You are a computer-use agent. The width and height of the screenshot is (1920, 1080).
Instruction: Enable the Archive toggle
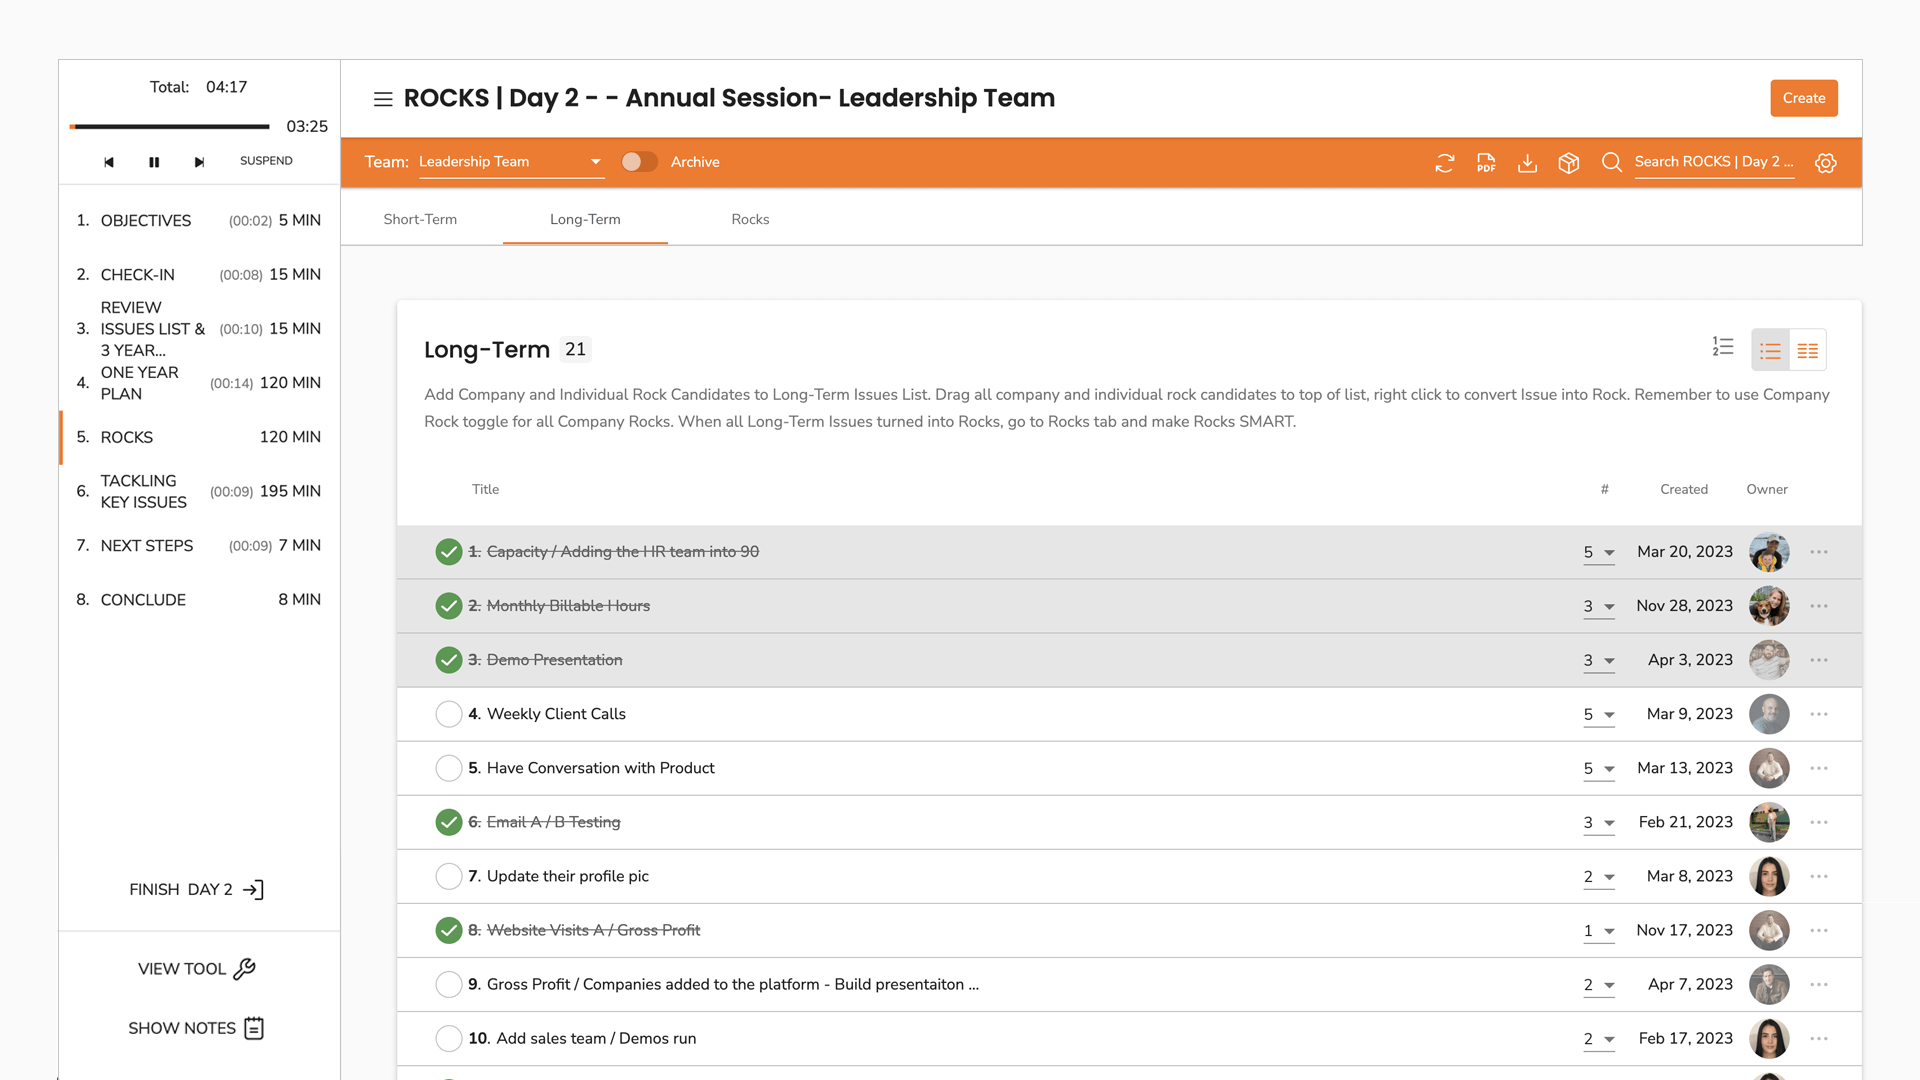639,161
